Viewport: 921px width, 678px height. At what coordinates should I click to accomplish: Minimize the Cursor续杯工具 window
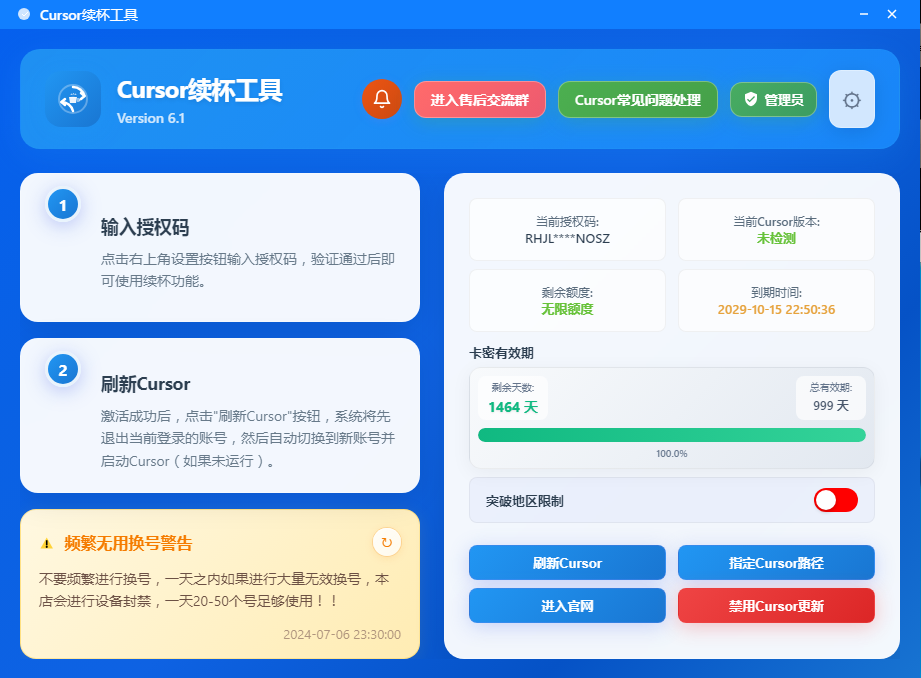[x=862, y=14]
